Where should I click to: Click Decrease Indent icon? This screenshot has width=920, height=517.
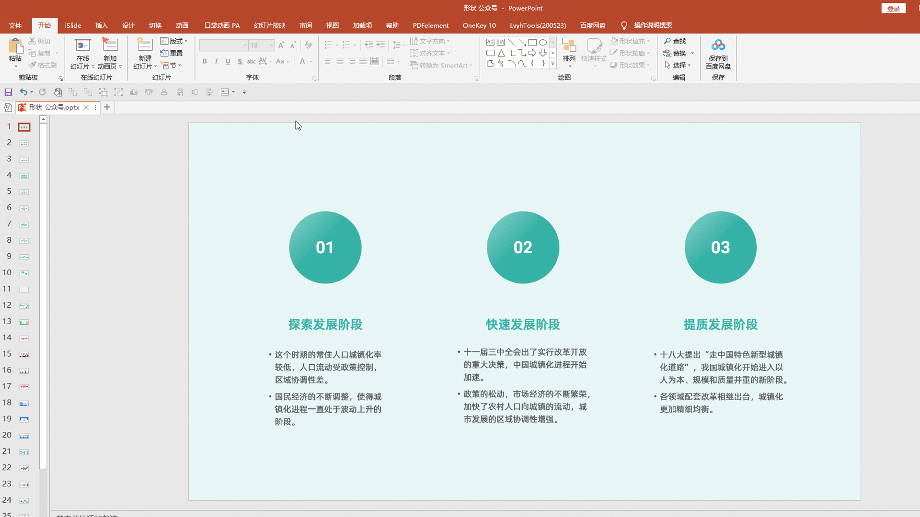[x=368, y=45]
